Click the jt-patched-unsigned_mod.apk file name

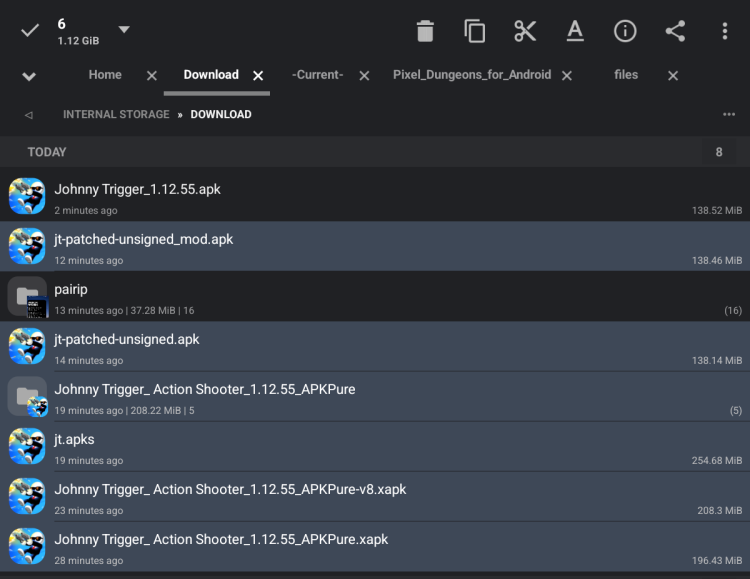[x=143, y=239]
